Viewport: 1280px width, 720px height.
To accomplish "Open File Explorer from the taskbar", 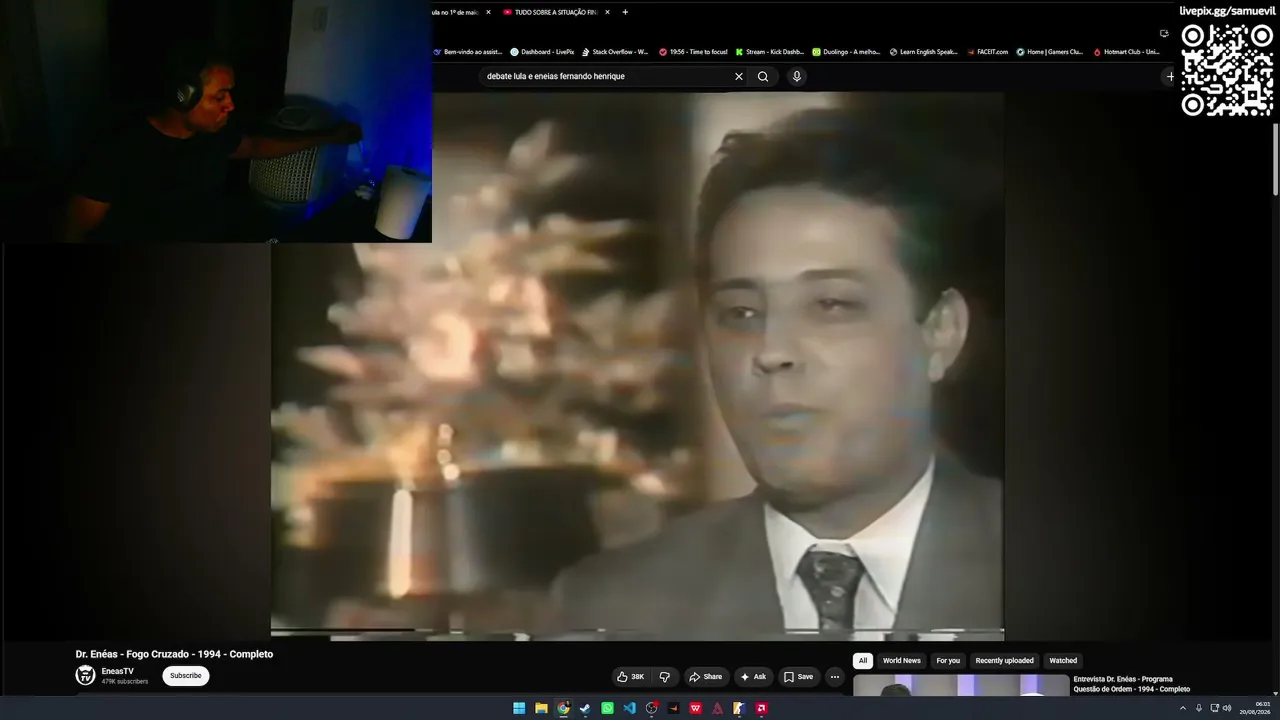I will point(541,708).
